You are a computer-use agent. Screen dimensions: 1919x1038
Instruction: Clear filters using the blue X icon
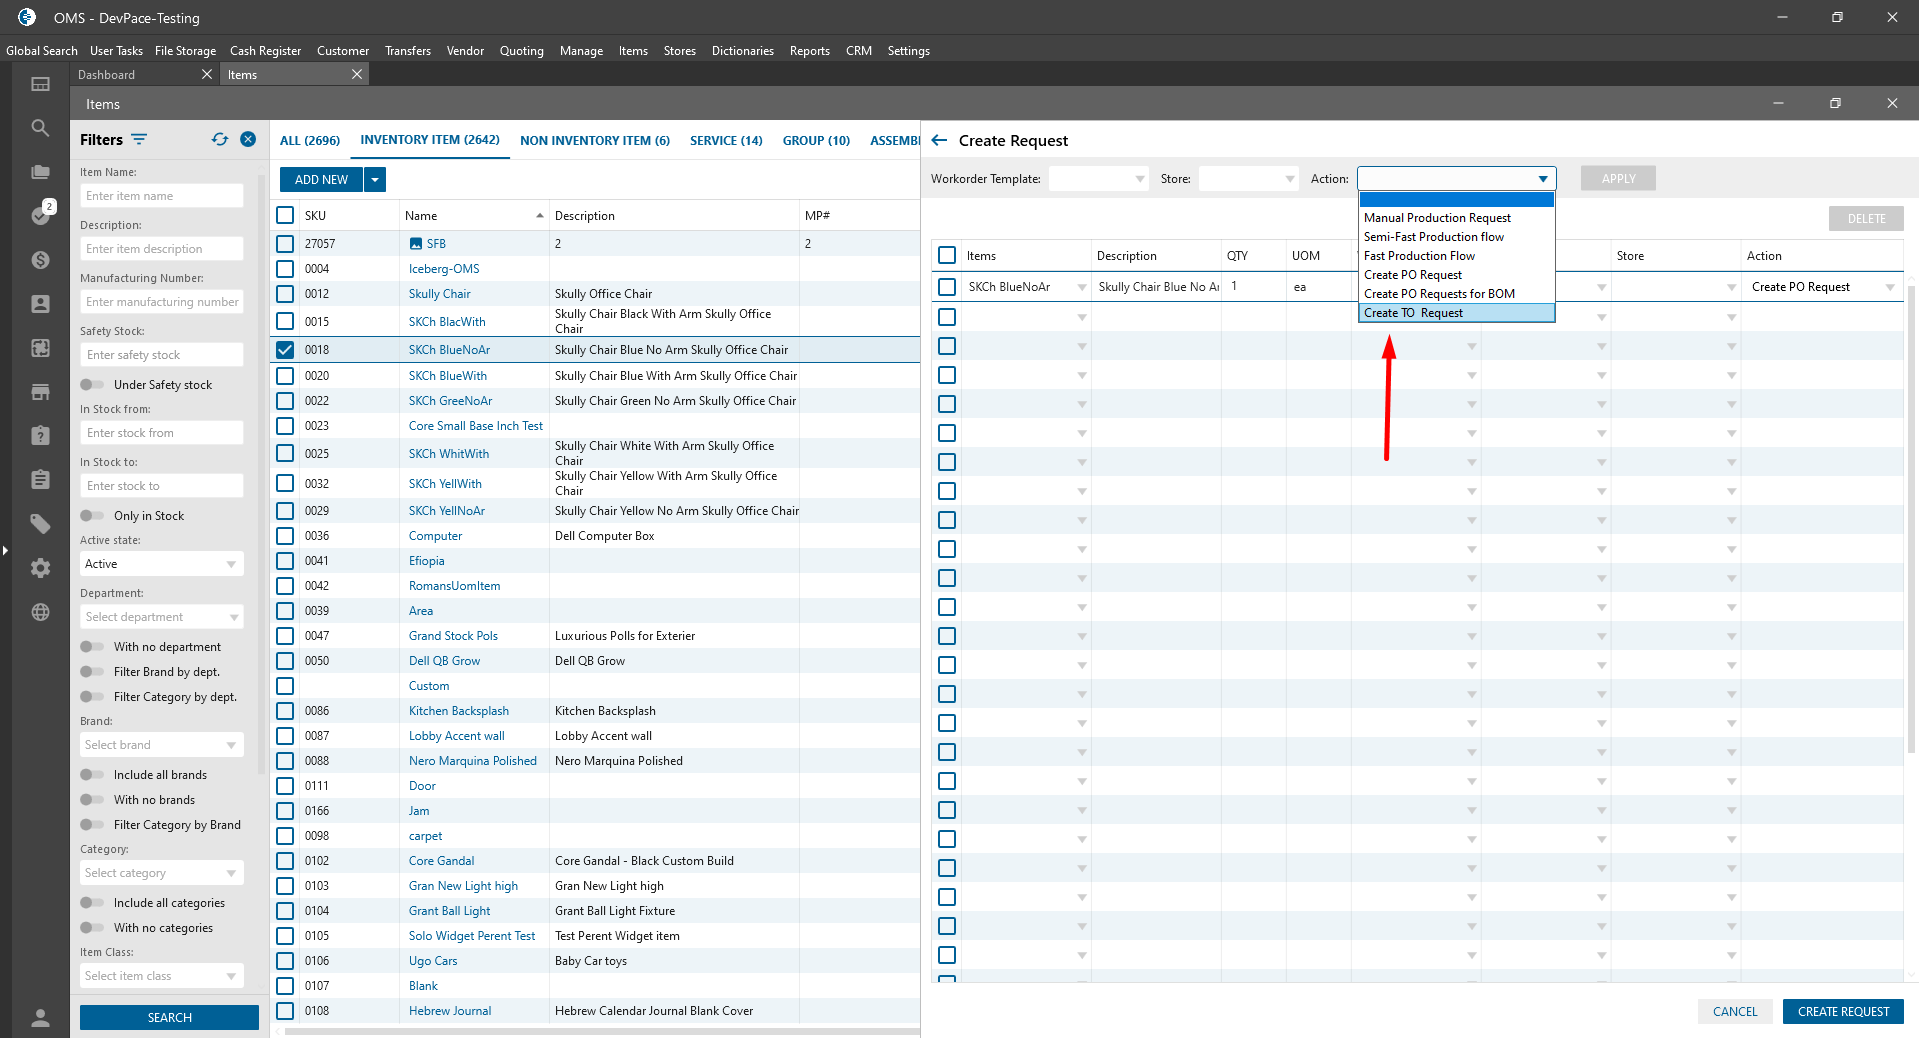pos(248,140)
